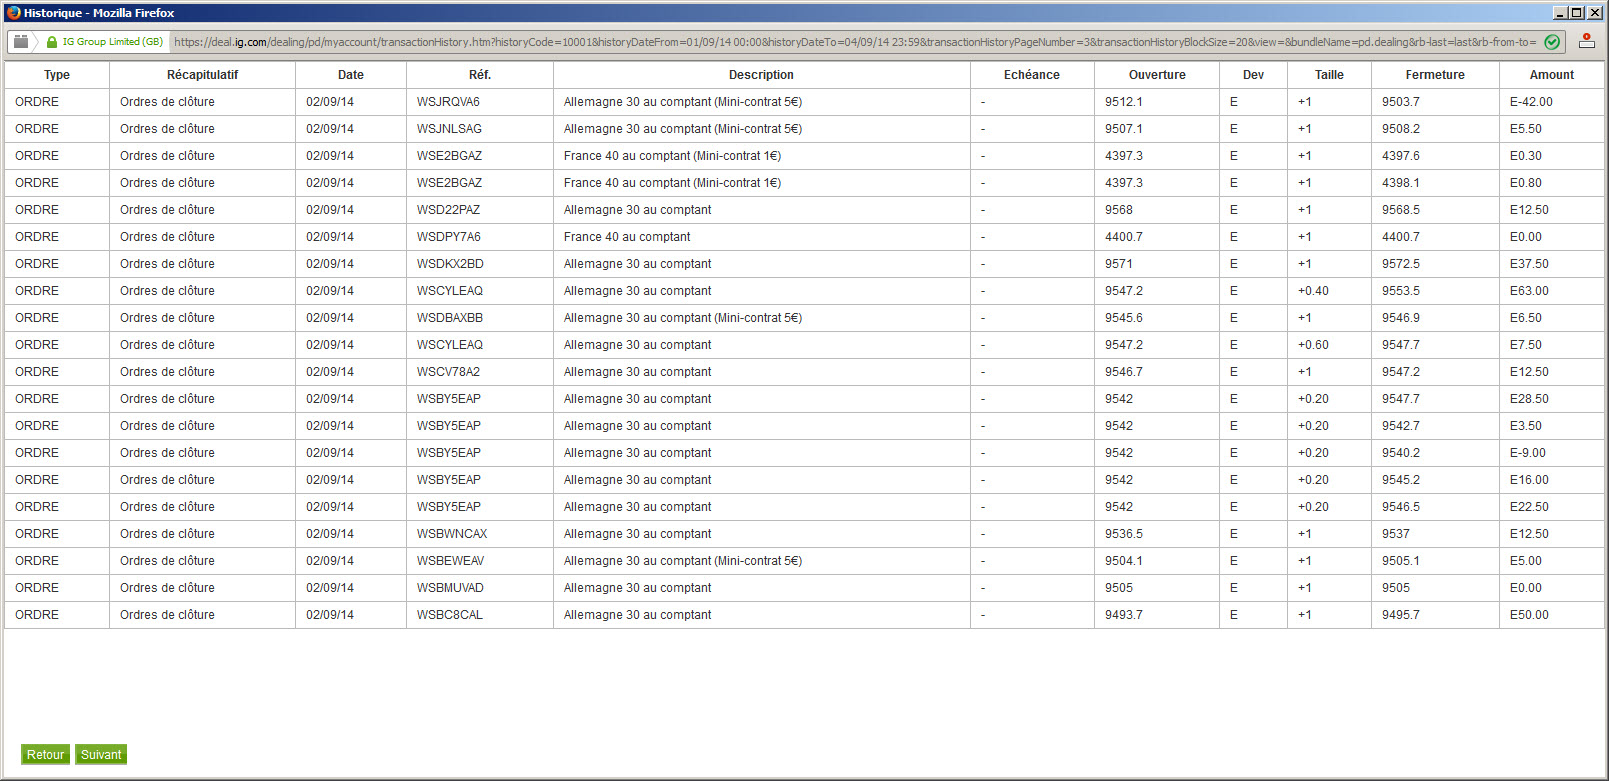Click the amount E0.30
Screen dimensions: 1609x781
tap(1526, 156)
